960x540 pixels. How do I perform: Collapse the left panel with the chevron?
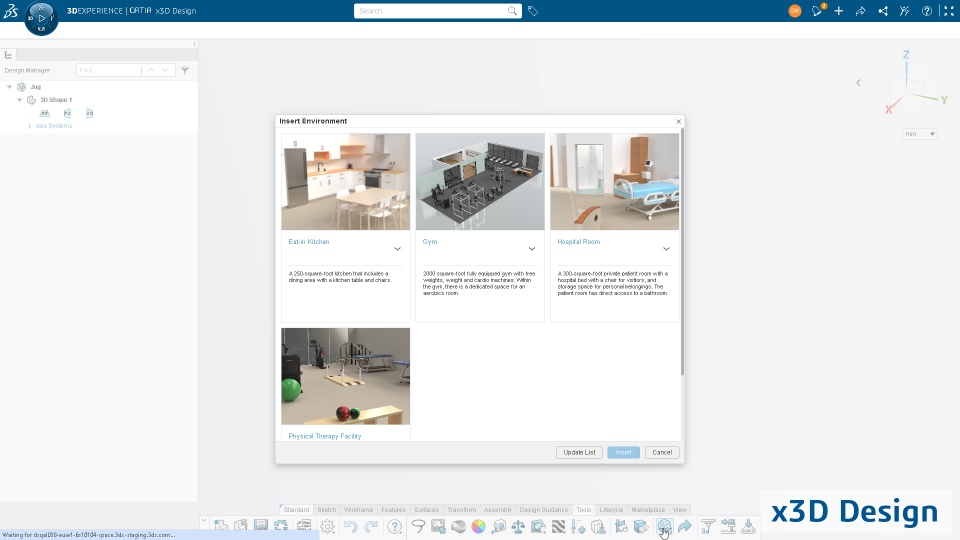point(195,45)
